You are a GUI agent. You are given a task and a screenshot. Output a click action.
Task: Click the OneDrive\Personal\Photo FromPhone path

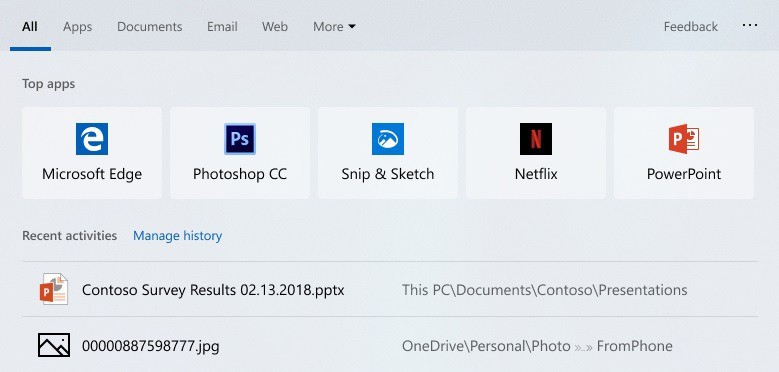coord(537,346)
